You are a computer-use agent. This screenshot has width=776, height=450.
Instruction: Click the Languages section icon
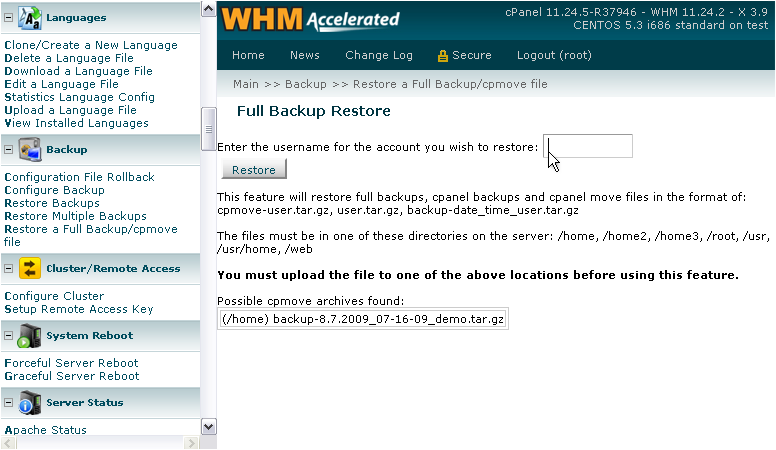tap(29, 17)
